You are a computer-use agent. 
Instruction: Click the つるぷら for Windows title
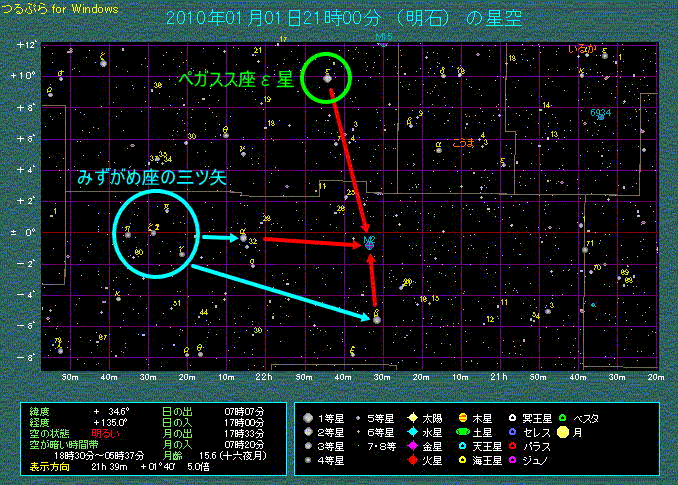tap(59, 8)
